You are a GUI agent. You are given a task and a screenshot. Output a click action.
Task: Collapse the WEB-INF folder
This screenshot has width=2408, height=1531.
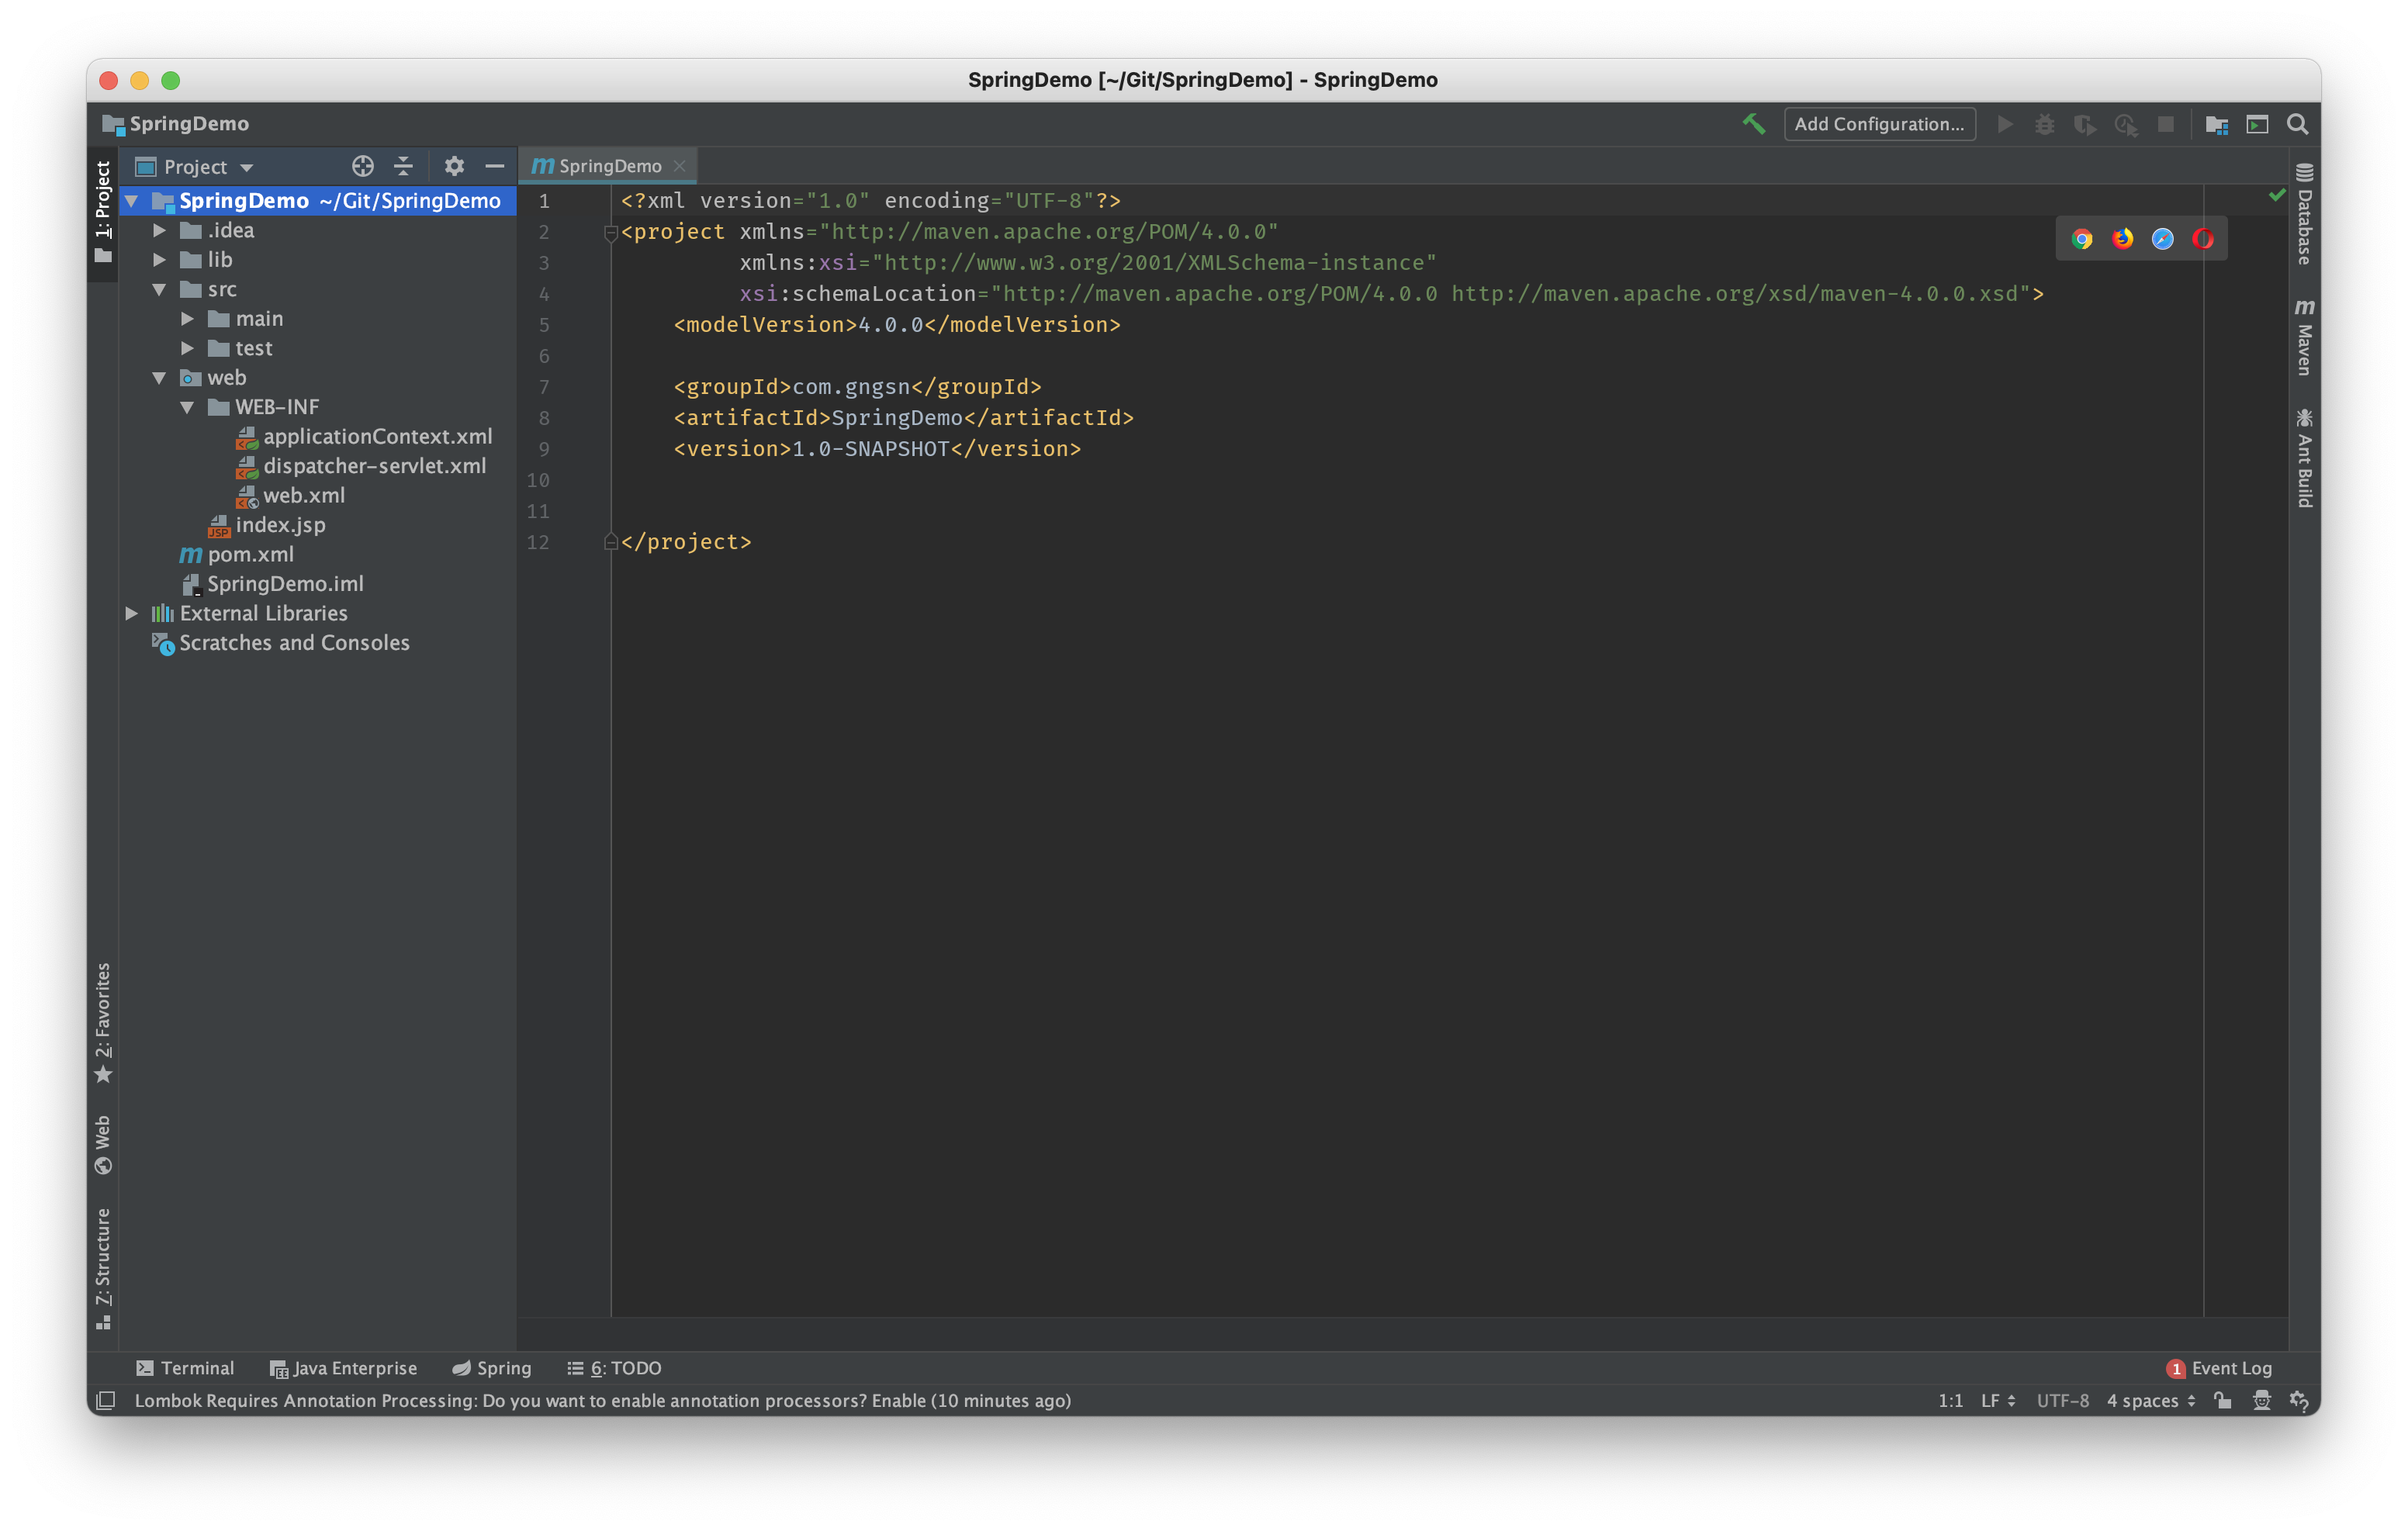(187, 407)
